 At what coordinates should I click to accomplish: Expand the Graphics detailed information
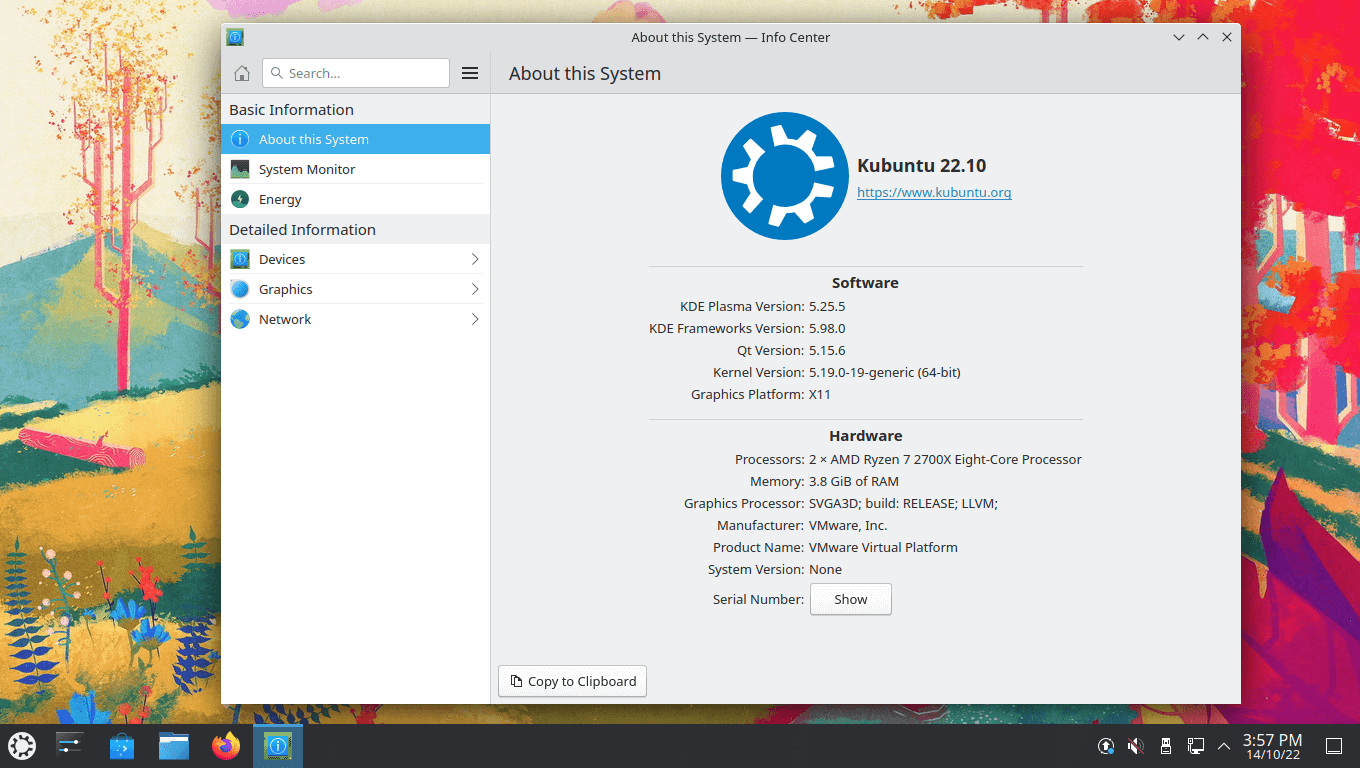pyautogui.click(x=477, y=288)
